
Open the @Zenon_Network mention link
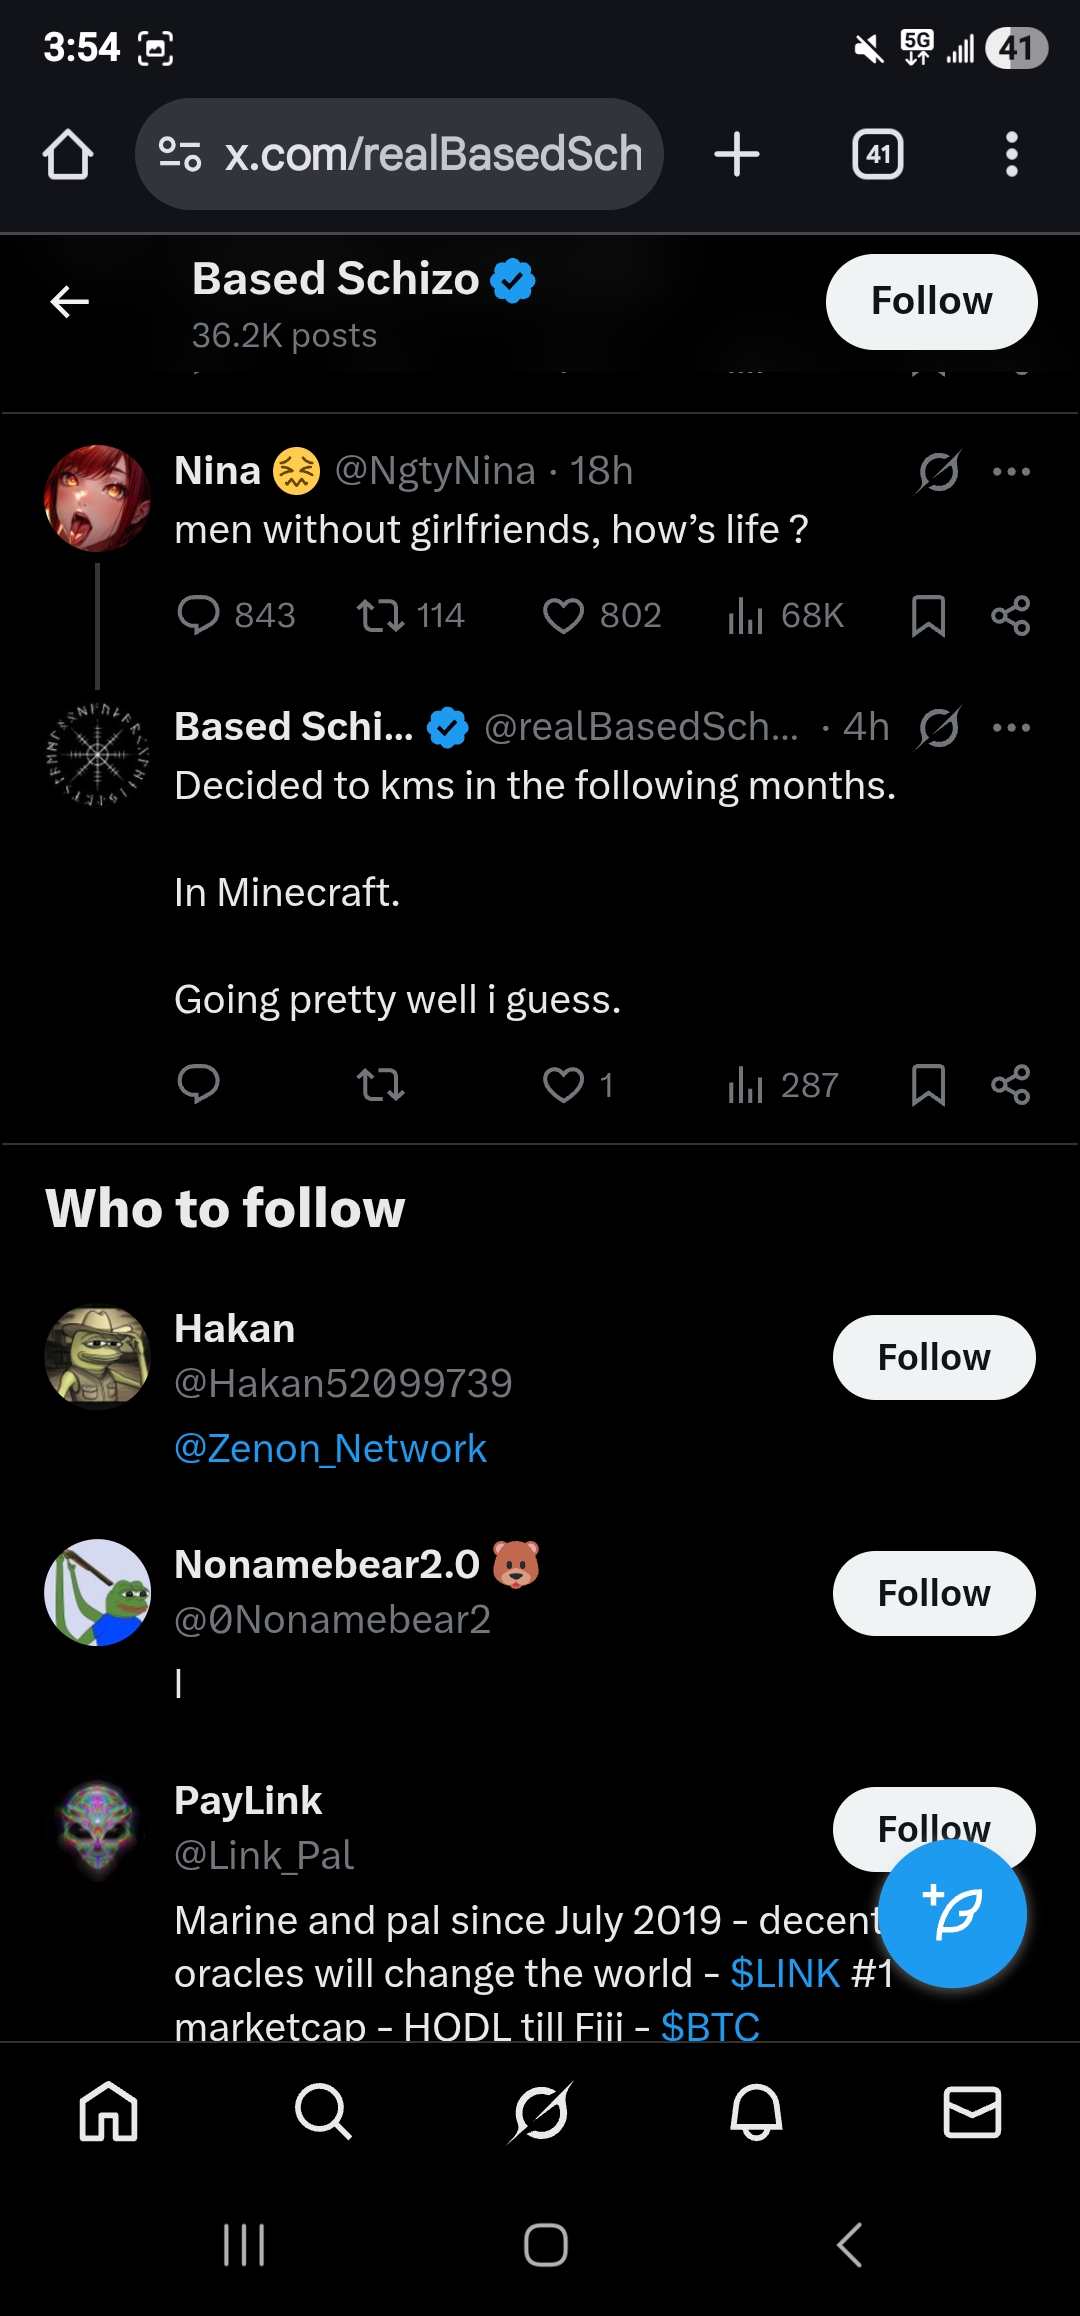tap(330, 1448)
